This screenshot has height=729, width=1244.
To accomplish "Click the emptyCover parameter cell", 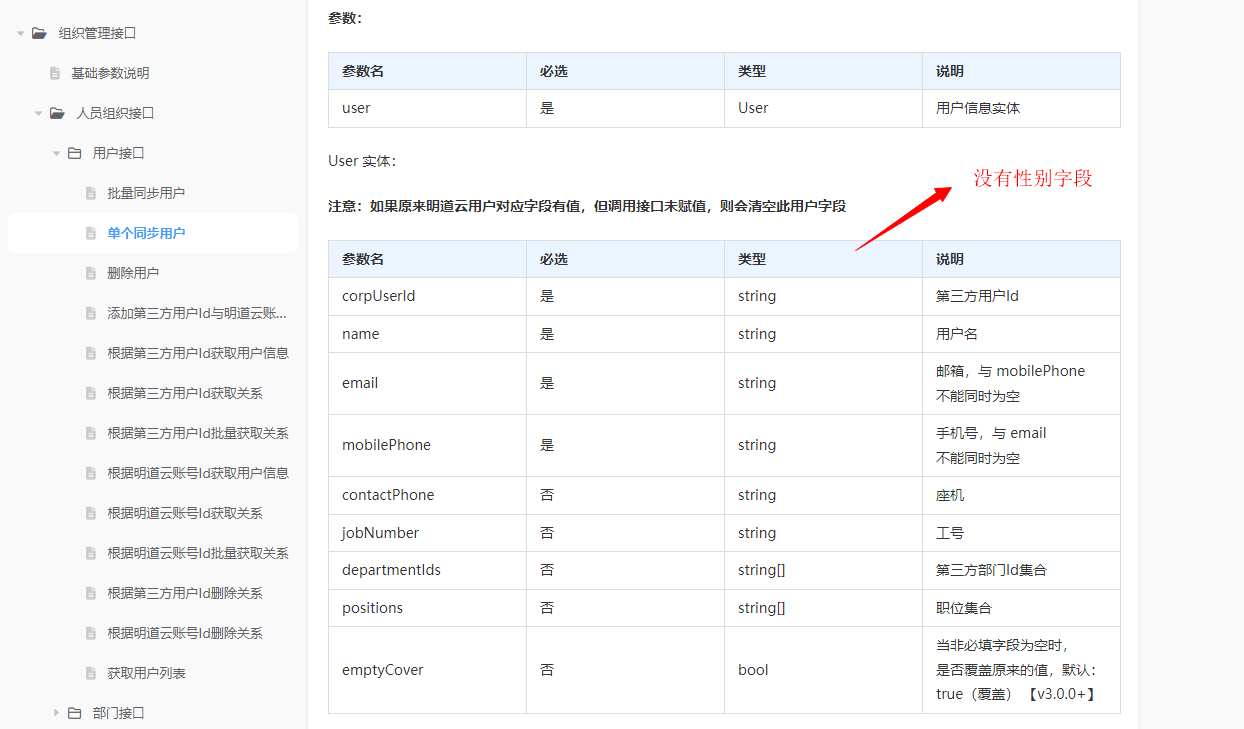I will (383, 670).
